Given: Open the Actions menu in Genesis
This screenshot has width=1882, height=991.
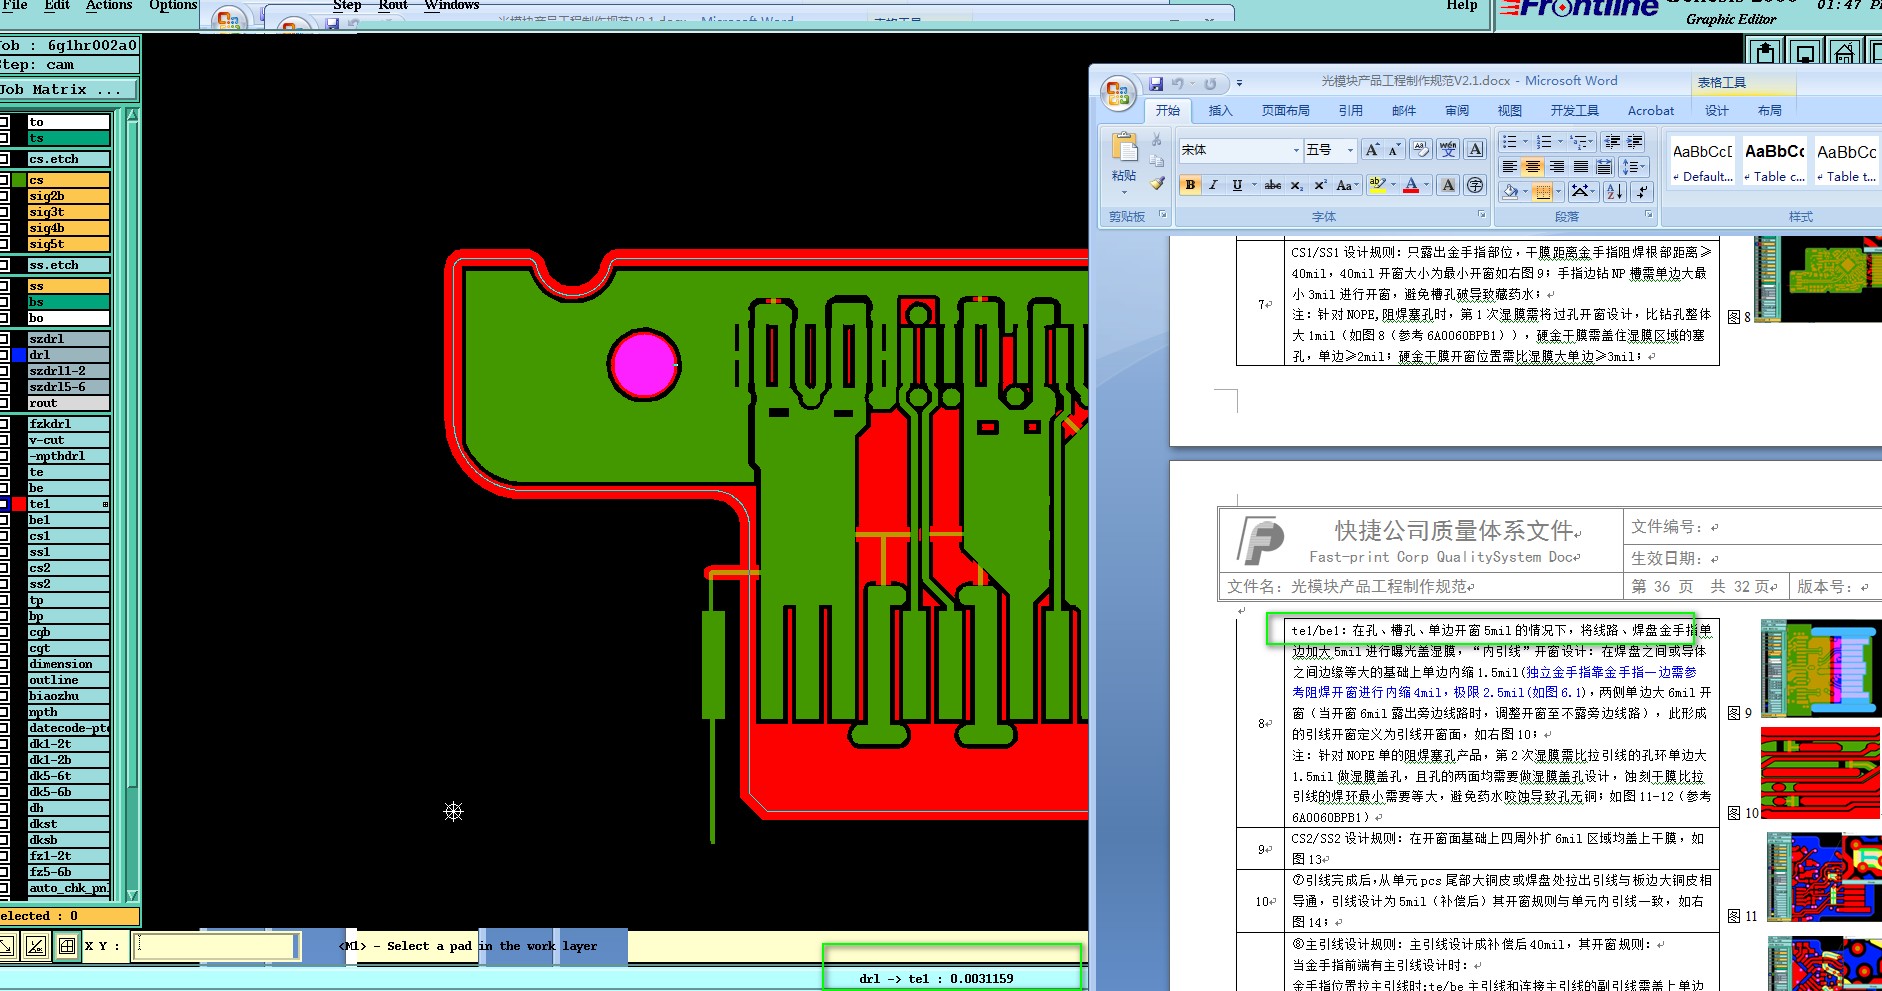Looking at the screenshot, I should coord(109,6).
